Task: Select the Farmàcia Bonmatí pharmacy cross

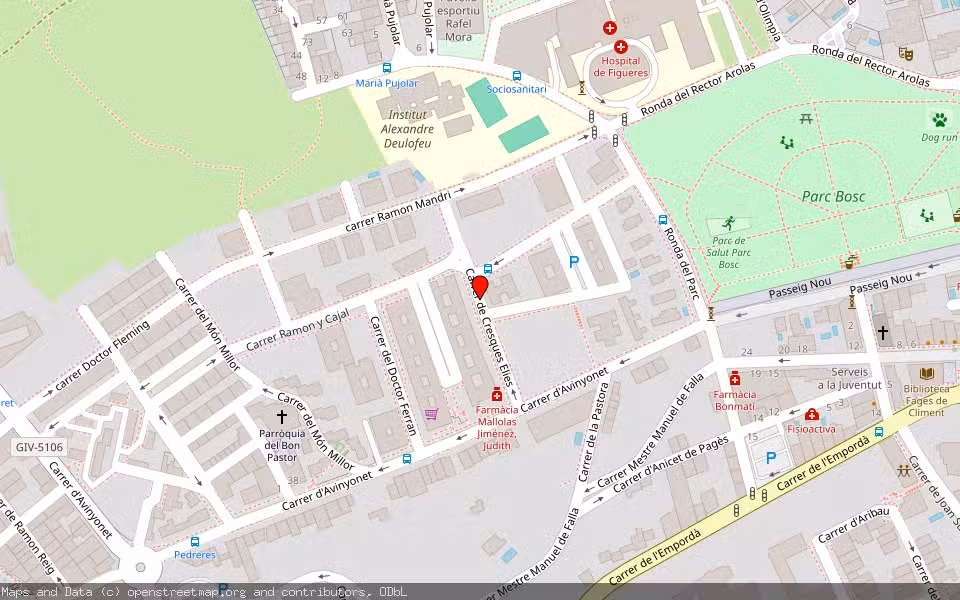Action: click(735, 380)
